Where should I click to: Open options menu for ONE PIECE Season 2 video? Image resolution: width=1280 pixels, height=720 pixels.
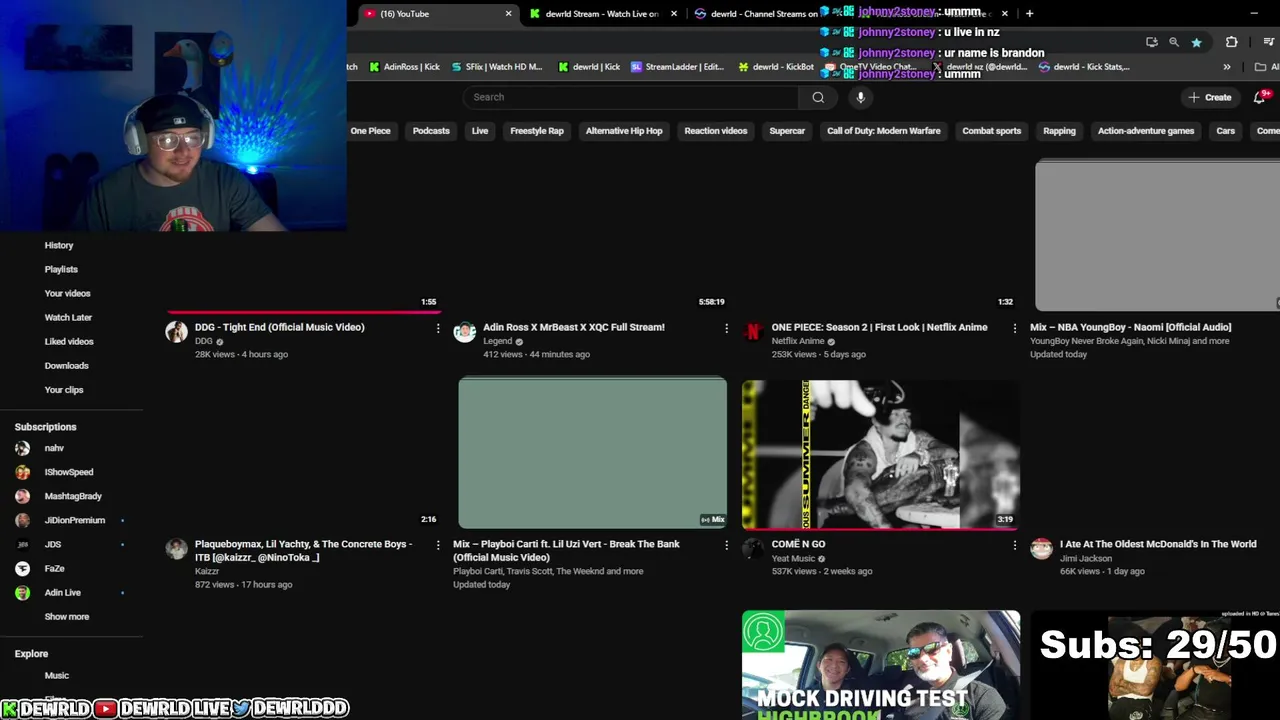tap(1015, 328)
